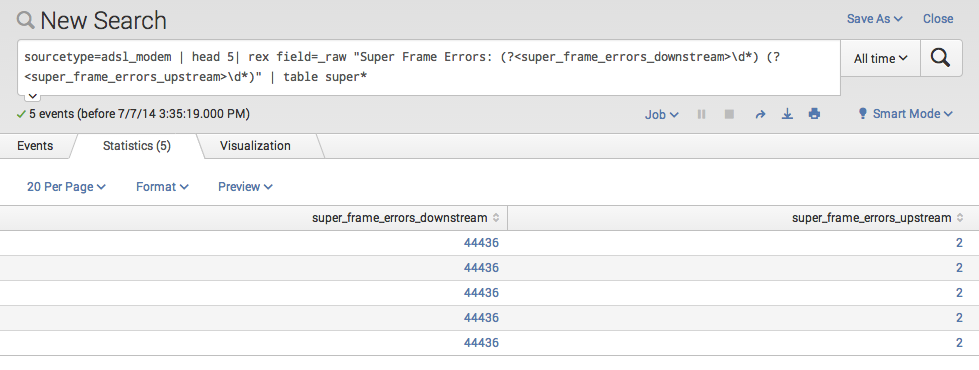Click the magnifying glass search button

940,59
